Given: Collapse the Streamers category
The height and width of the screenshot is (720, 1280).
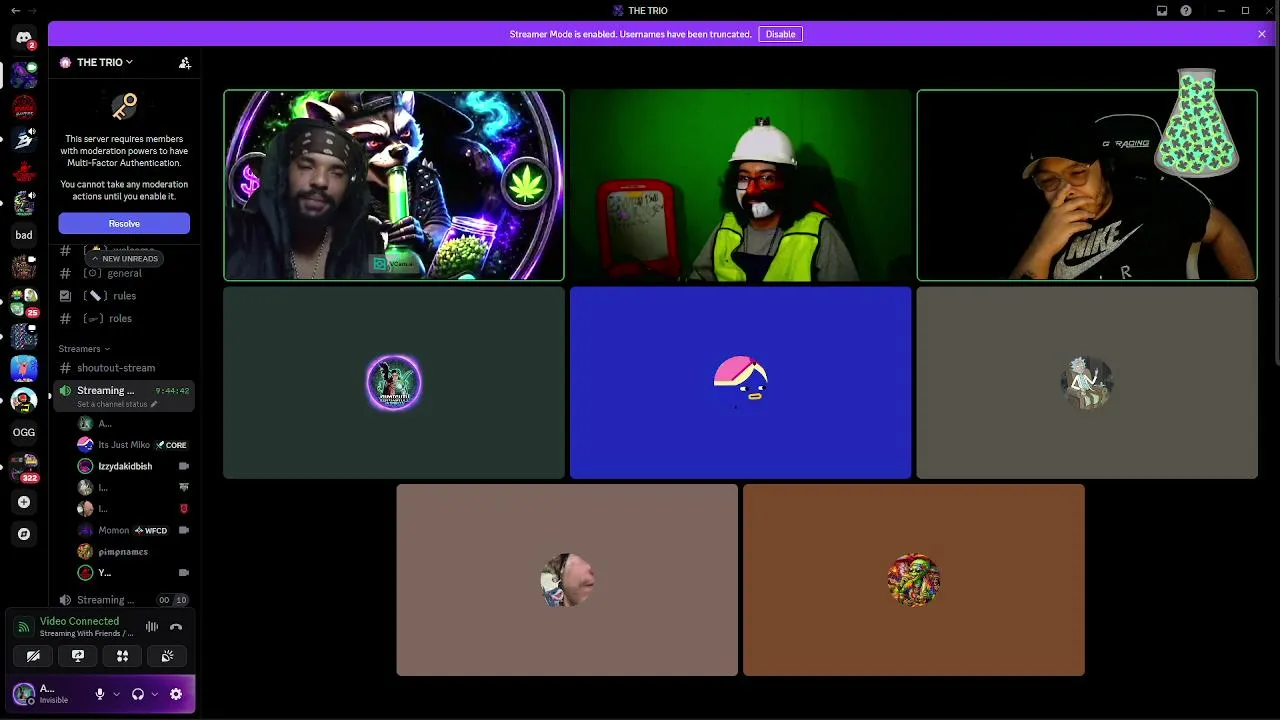Looking at the screenshot, I should pos(84,349).
